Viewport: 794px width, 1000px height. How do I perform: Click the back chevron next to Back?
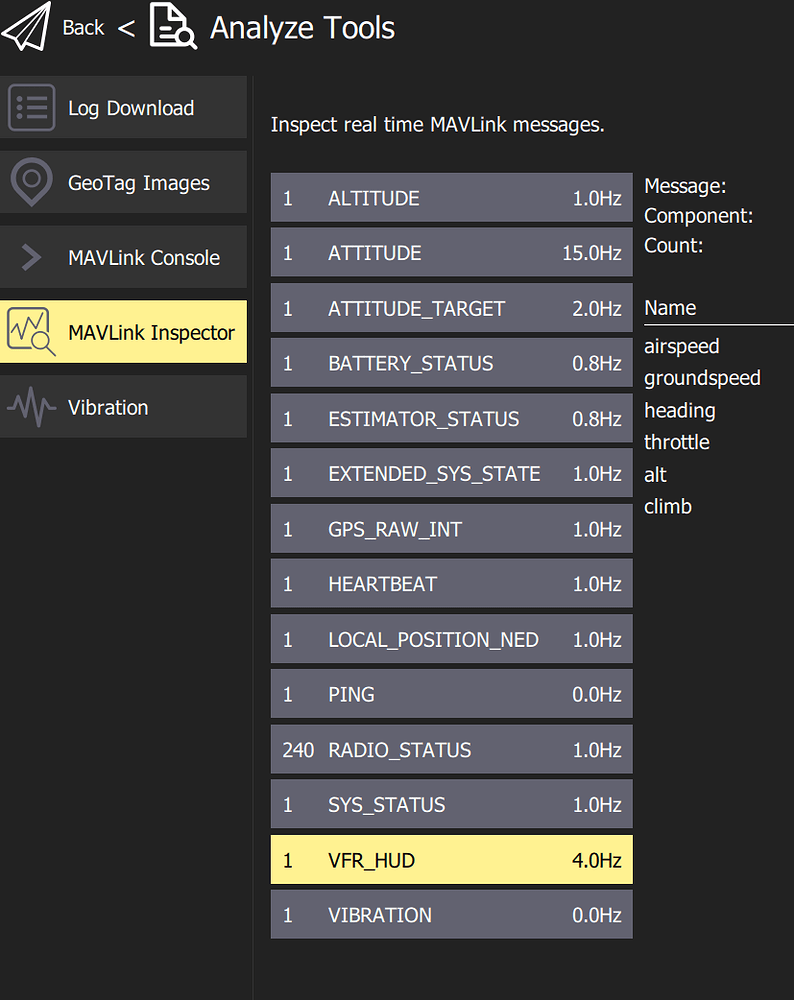(126, 28)
